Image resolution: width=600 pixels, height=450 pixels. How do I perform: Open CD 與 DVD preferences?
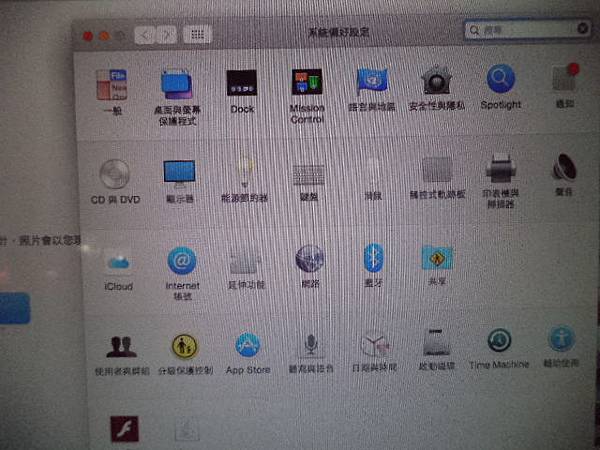pos(115,174)
